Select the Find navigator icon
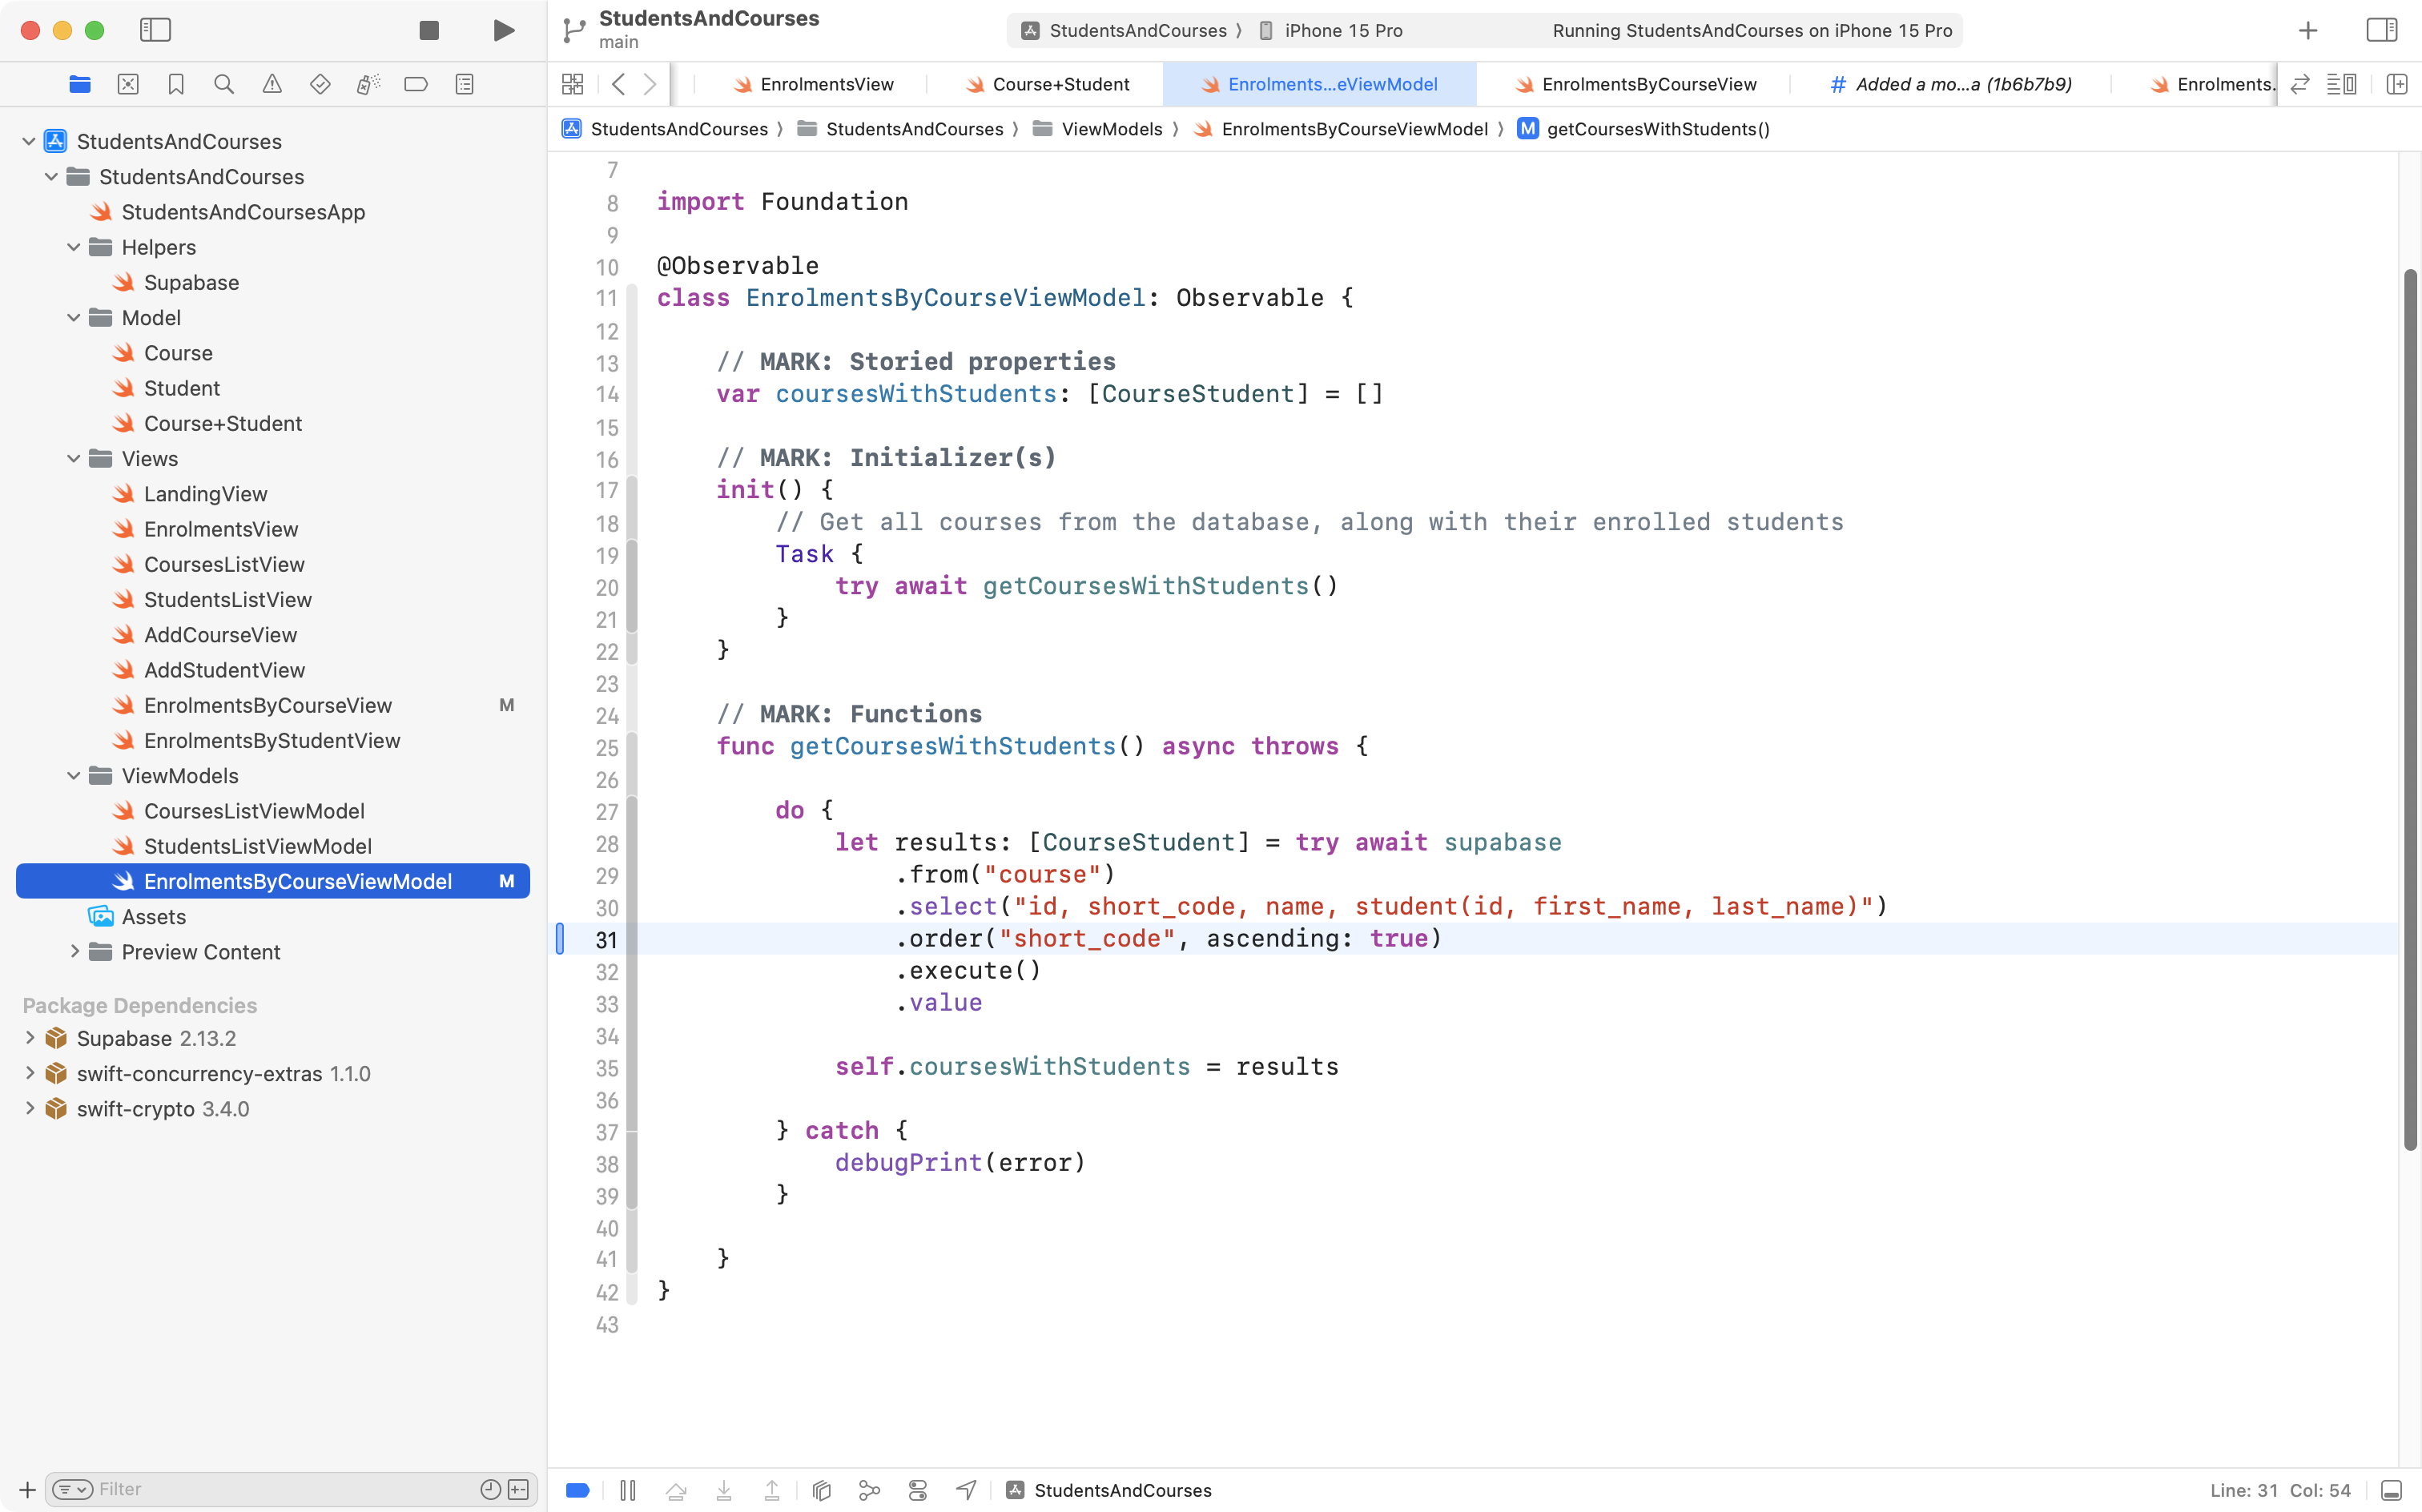Screen dimensions: 2422x1512 (x=224, y=84)
